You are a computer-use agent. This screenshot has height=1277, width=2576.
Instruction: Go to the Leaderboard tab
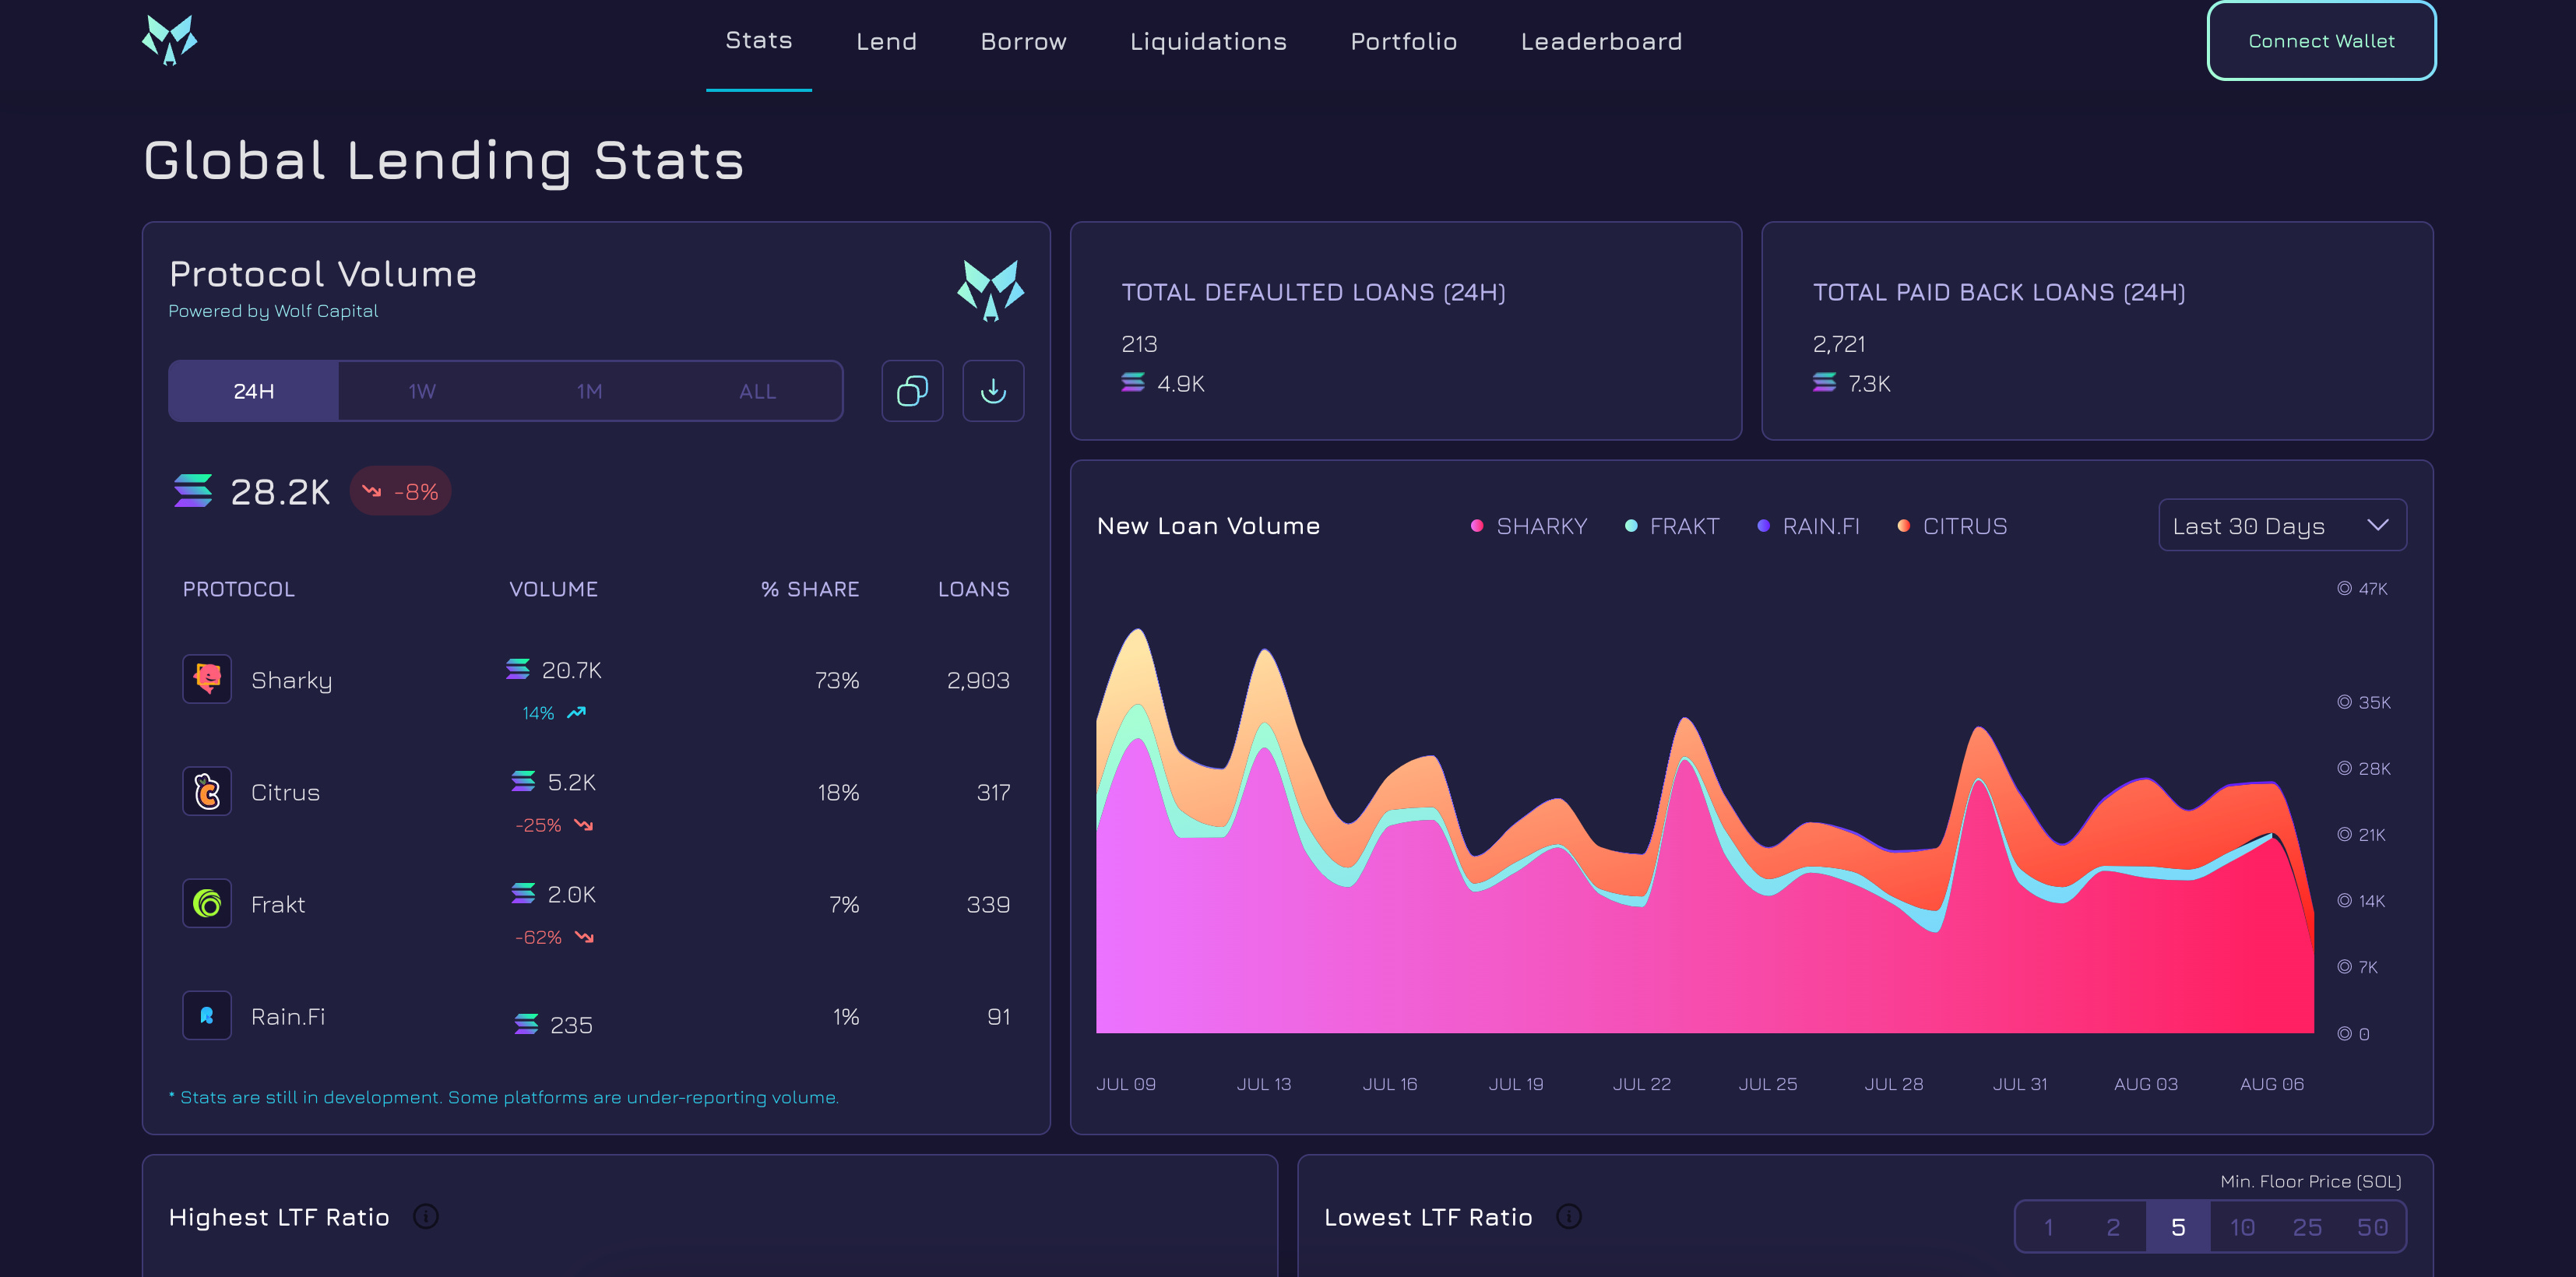click(x=1600, y=41)
